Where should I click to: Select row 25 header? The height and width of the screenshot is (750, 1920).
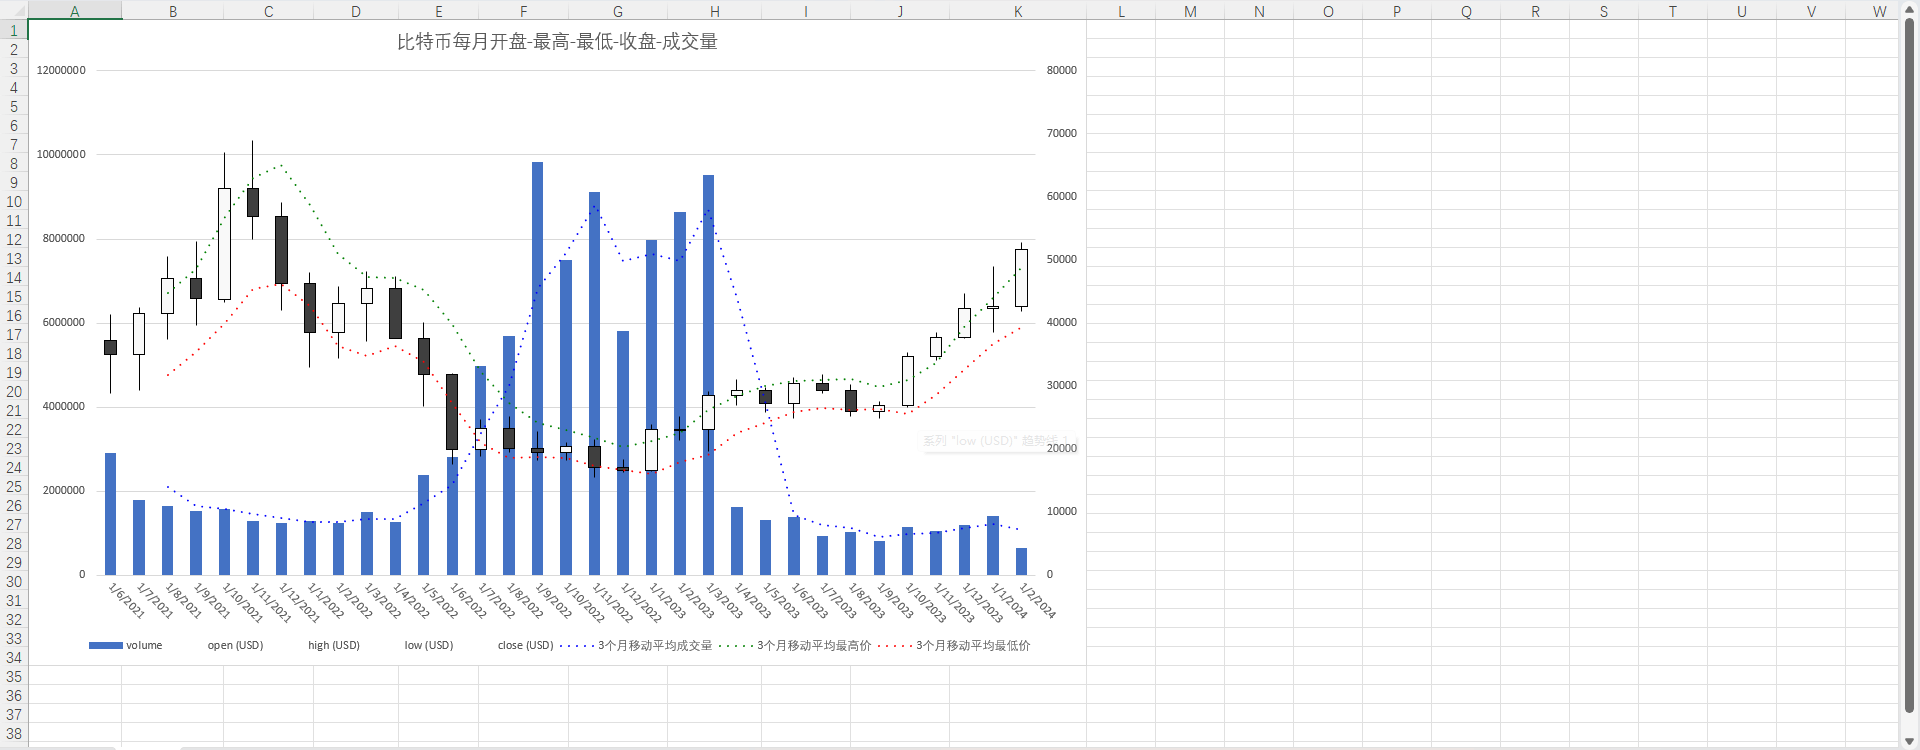coord(14,487)
